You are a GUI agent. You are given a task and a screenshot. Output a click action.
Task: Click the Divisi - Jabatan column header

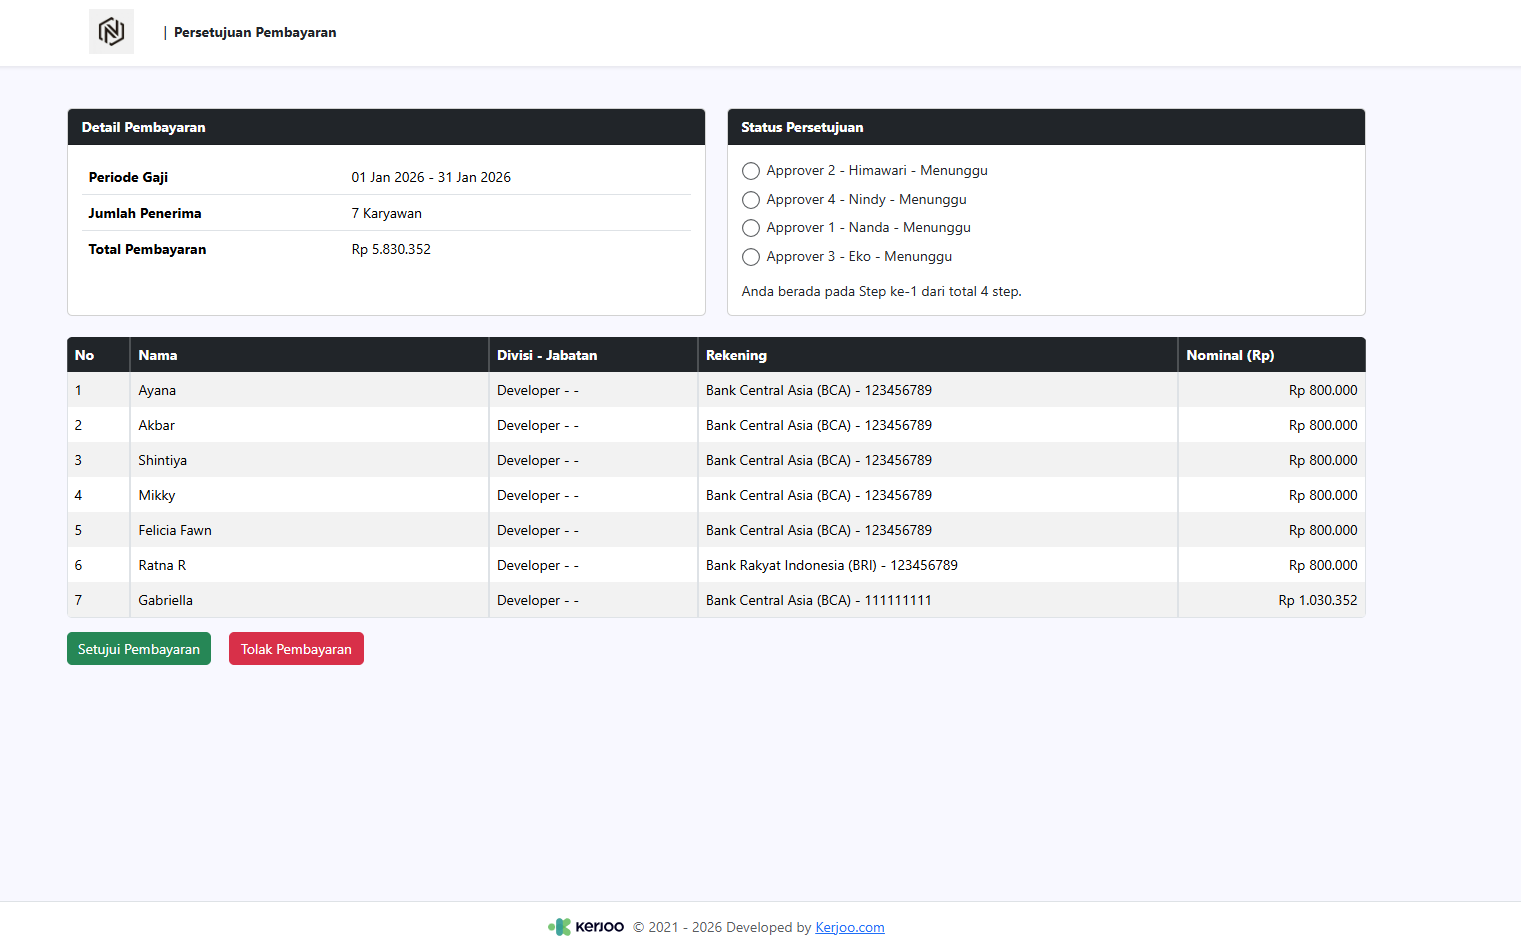547,355
